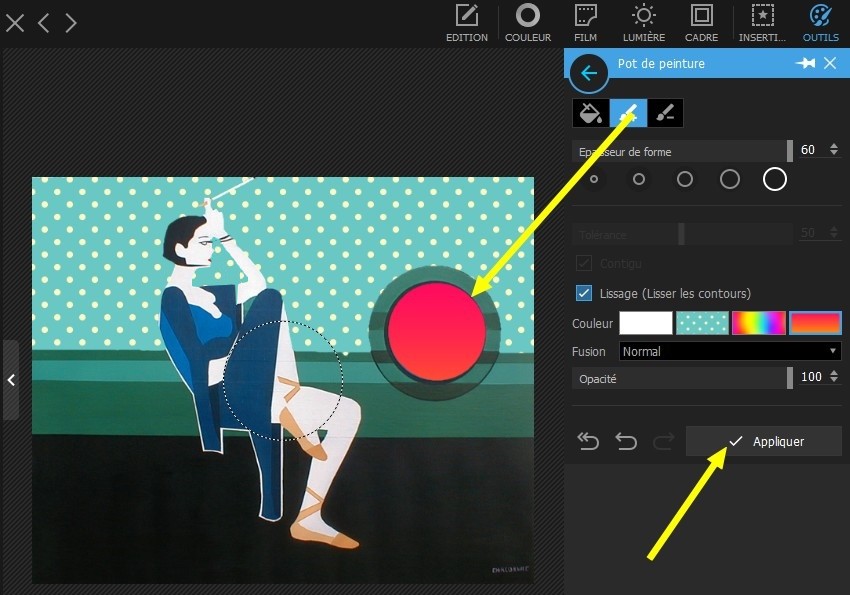The image size is (850, 595).
Task: Pin the Pot de peinture panel
Action: click(806, 63)
